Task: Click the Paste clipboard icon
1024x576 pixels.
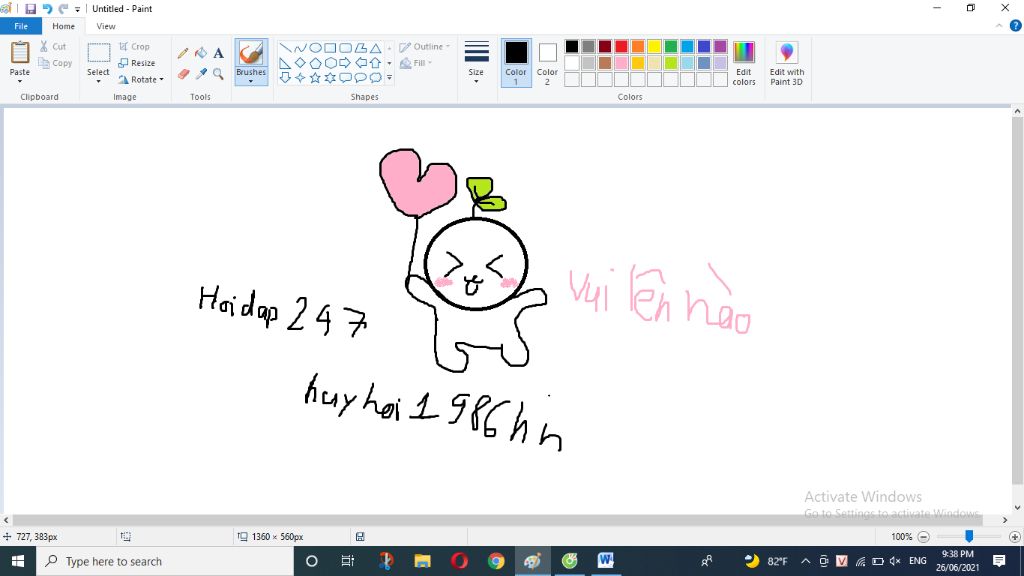Action: (20, 52)
